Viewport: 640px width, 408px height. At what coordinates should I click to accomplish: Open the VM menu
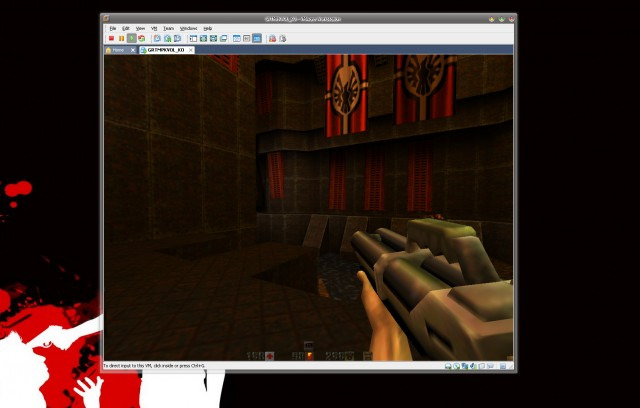[154, 29]
